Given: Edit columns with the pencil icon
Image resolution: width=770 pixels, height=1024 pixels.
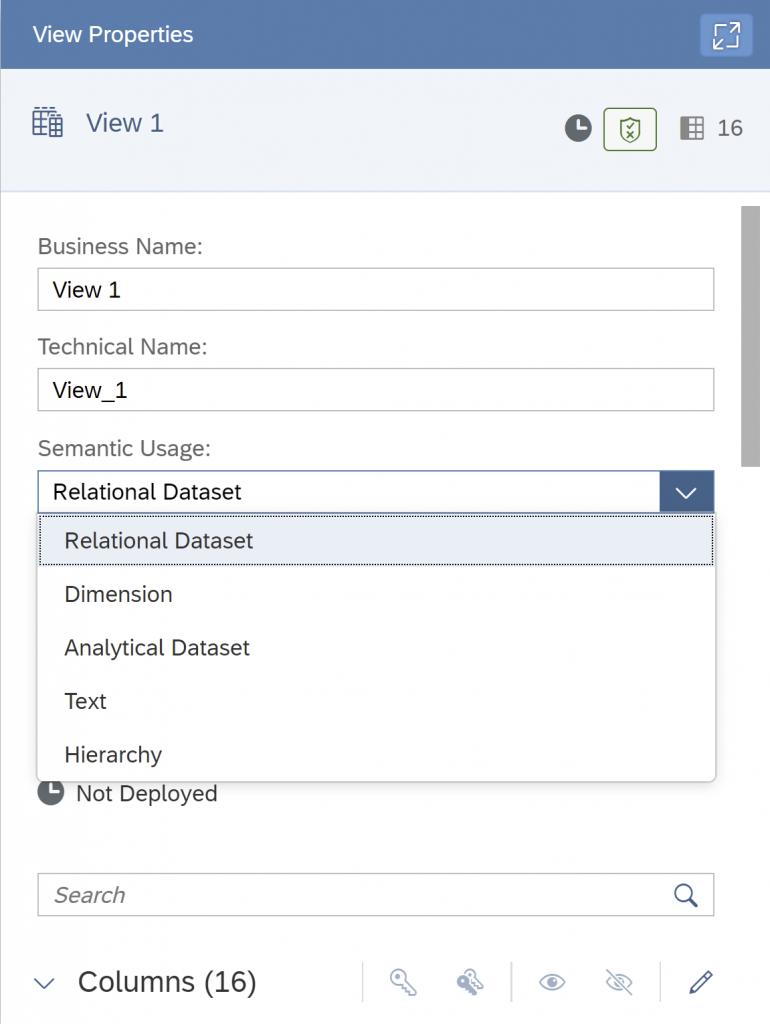Looking at the screenshot, I should pyautogui.click(x=701, y=982).
